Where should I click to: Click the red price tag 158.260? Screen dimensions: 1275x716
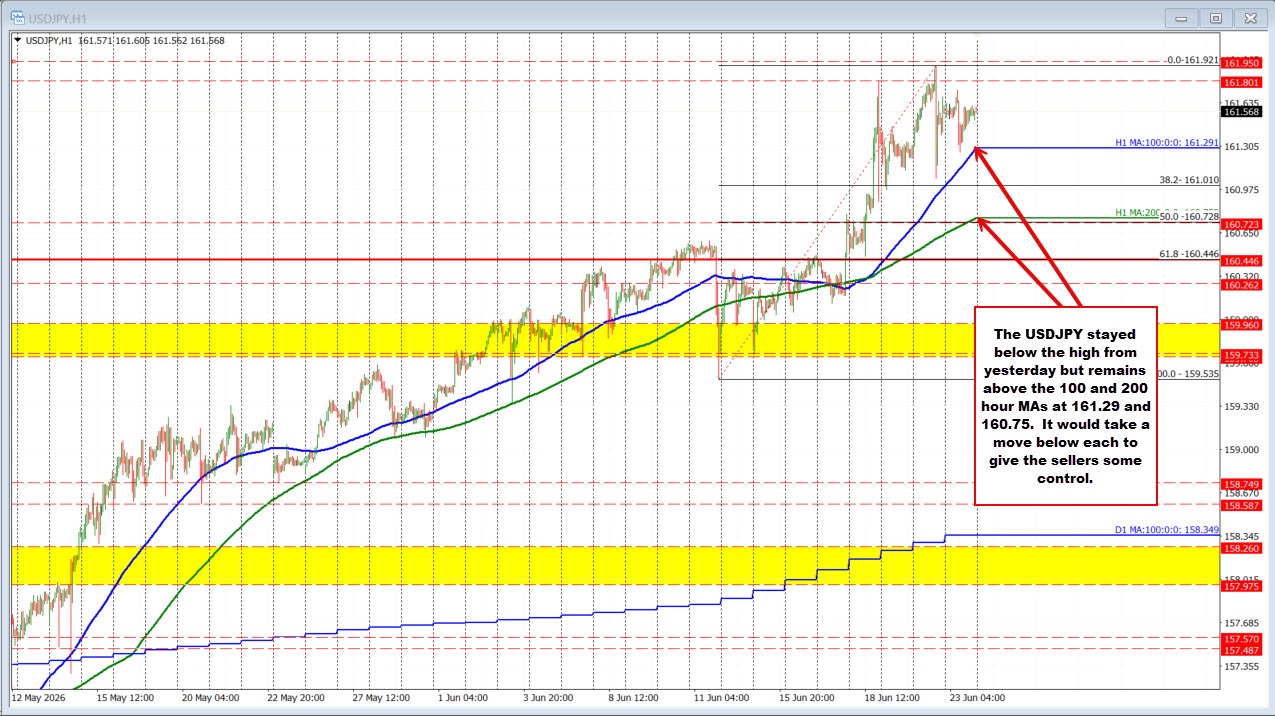[1243, 548]
